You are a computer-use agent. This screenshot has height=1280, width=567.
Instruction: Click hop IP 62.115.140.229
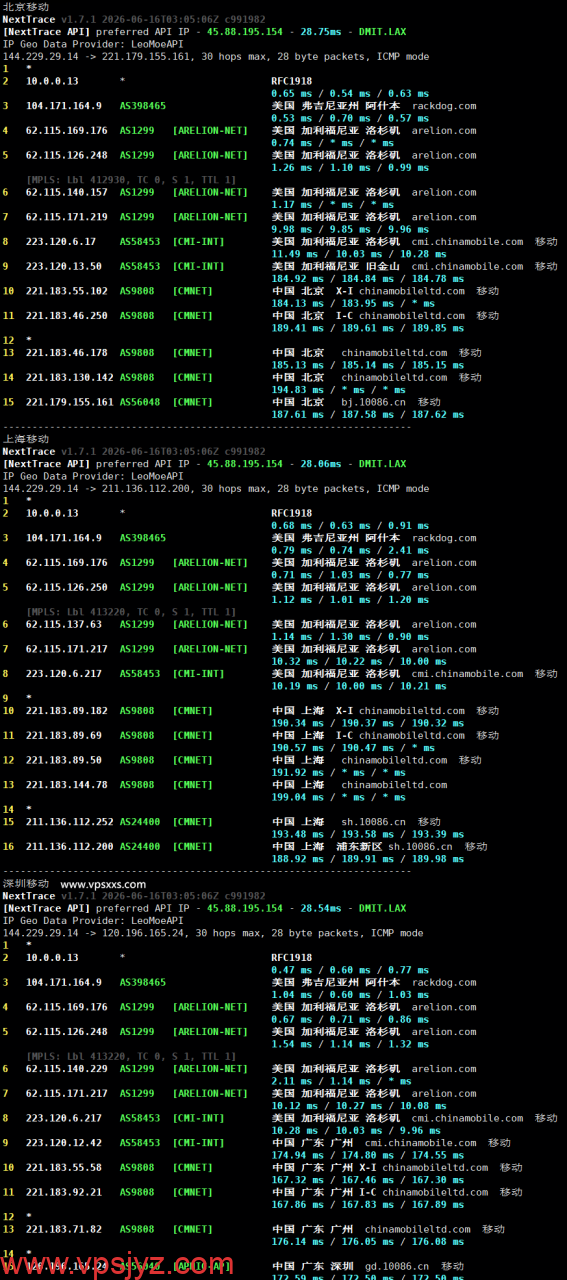[66, 1068]
